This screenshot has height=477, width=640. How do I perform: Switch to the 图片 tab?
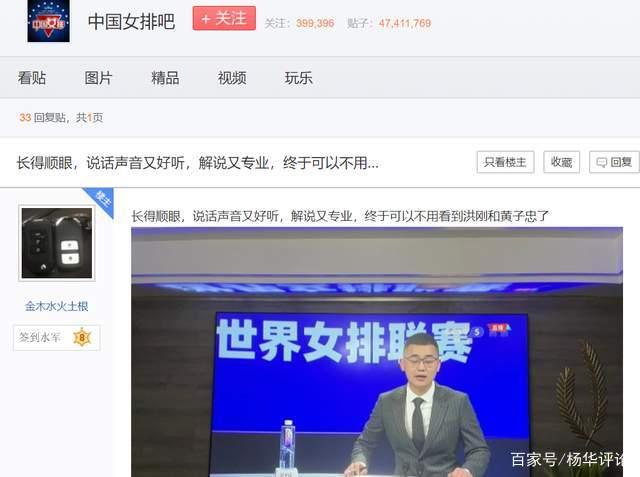98,78
